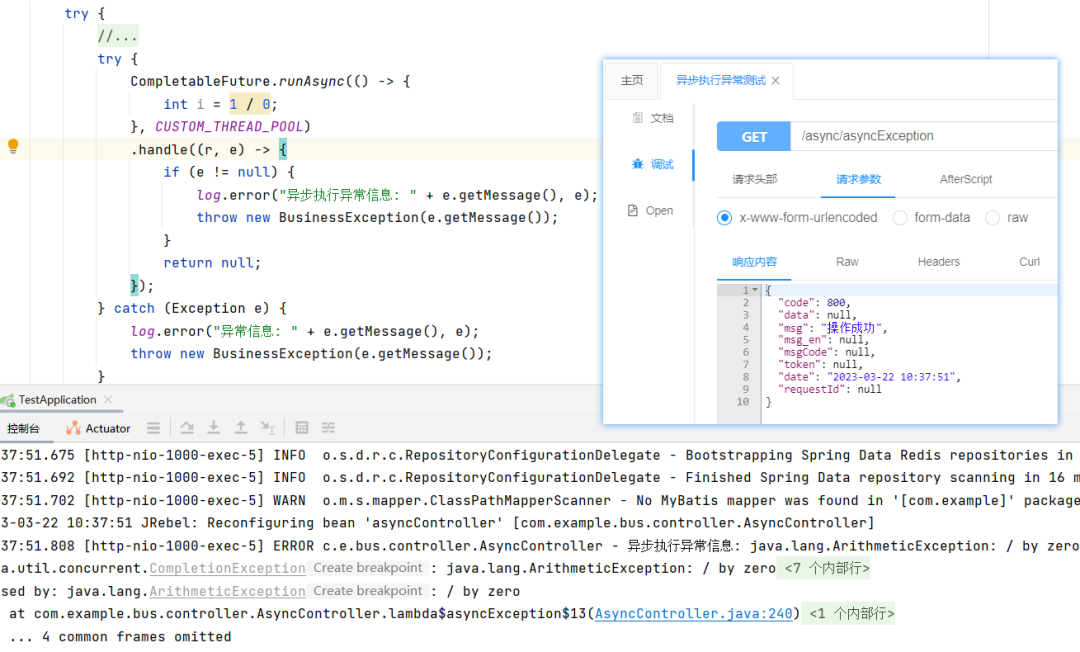Open the 请求头部 tab
Image resolution: width=1080 pixels, height=652 pixels.
[x=754, y=179]
